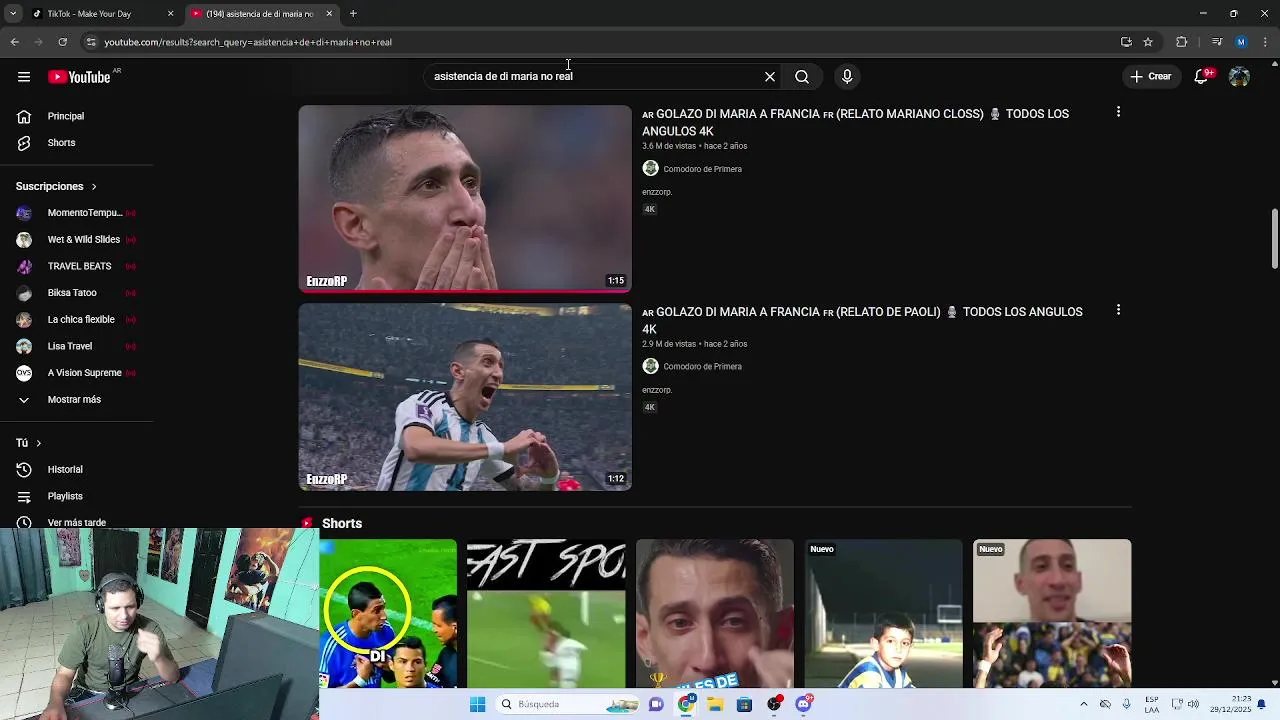Show hidden system tray icons

click(1083, 704)
